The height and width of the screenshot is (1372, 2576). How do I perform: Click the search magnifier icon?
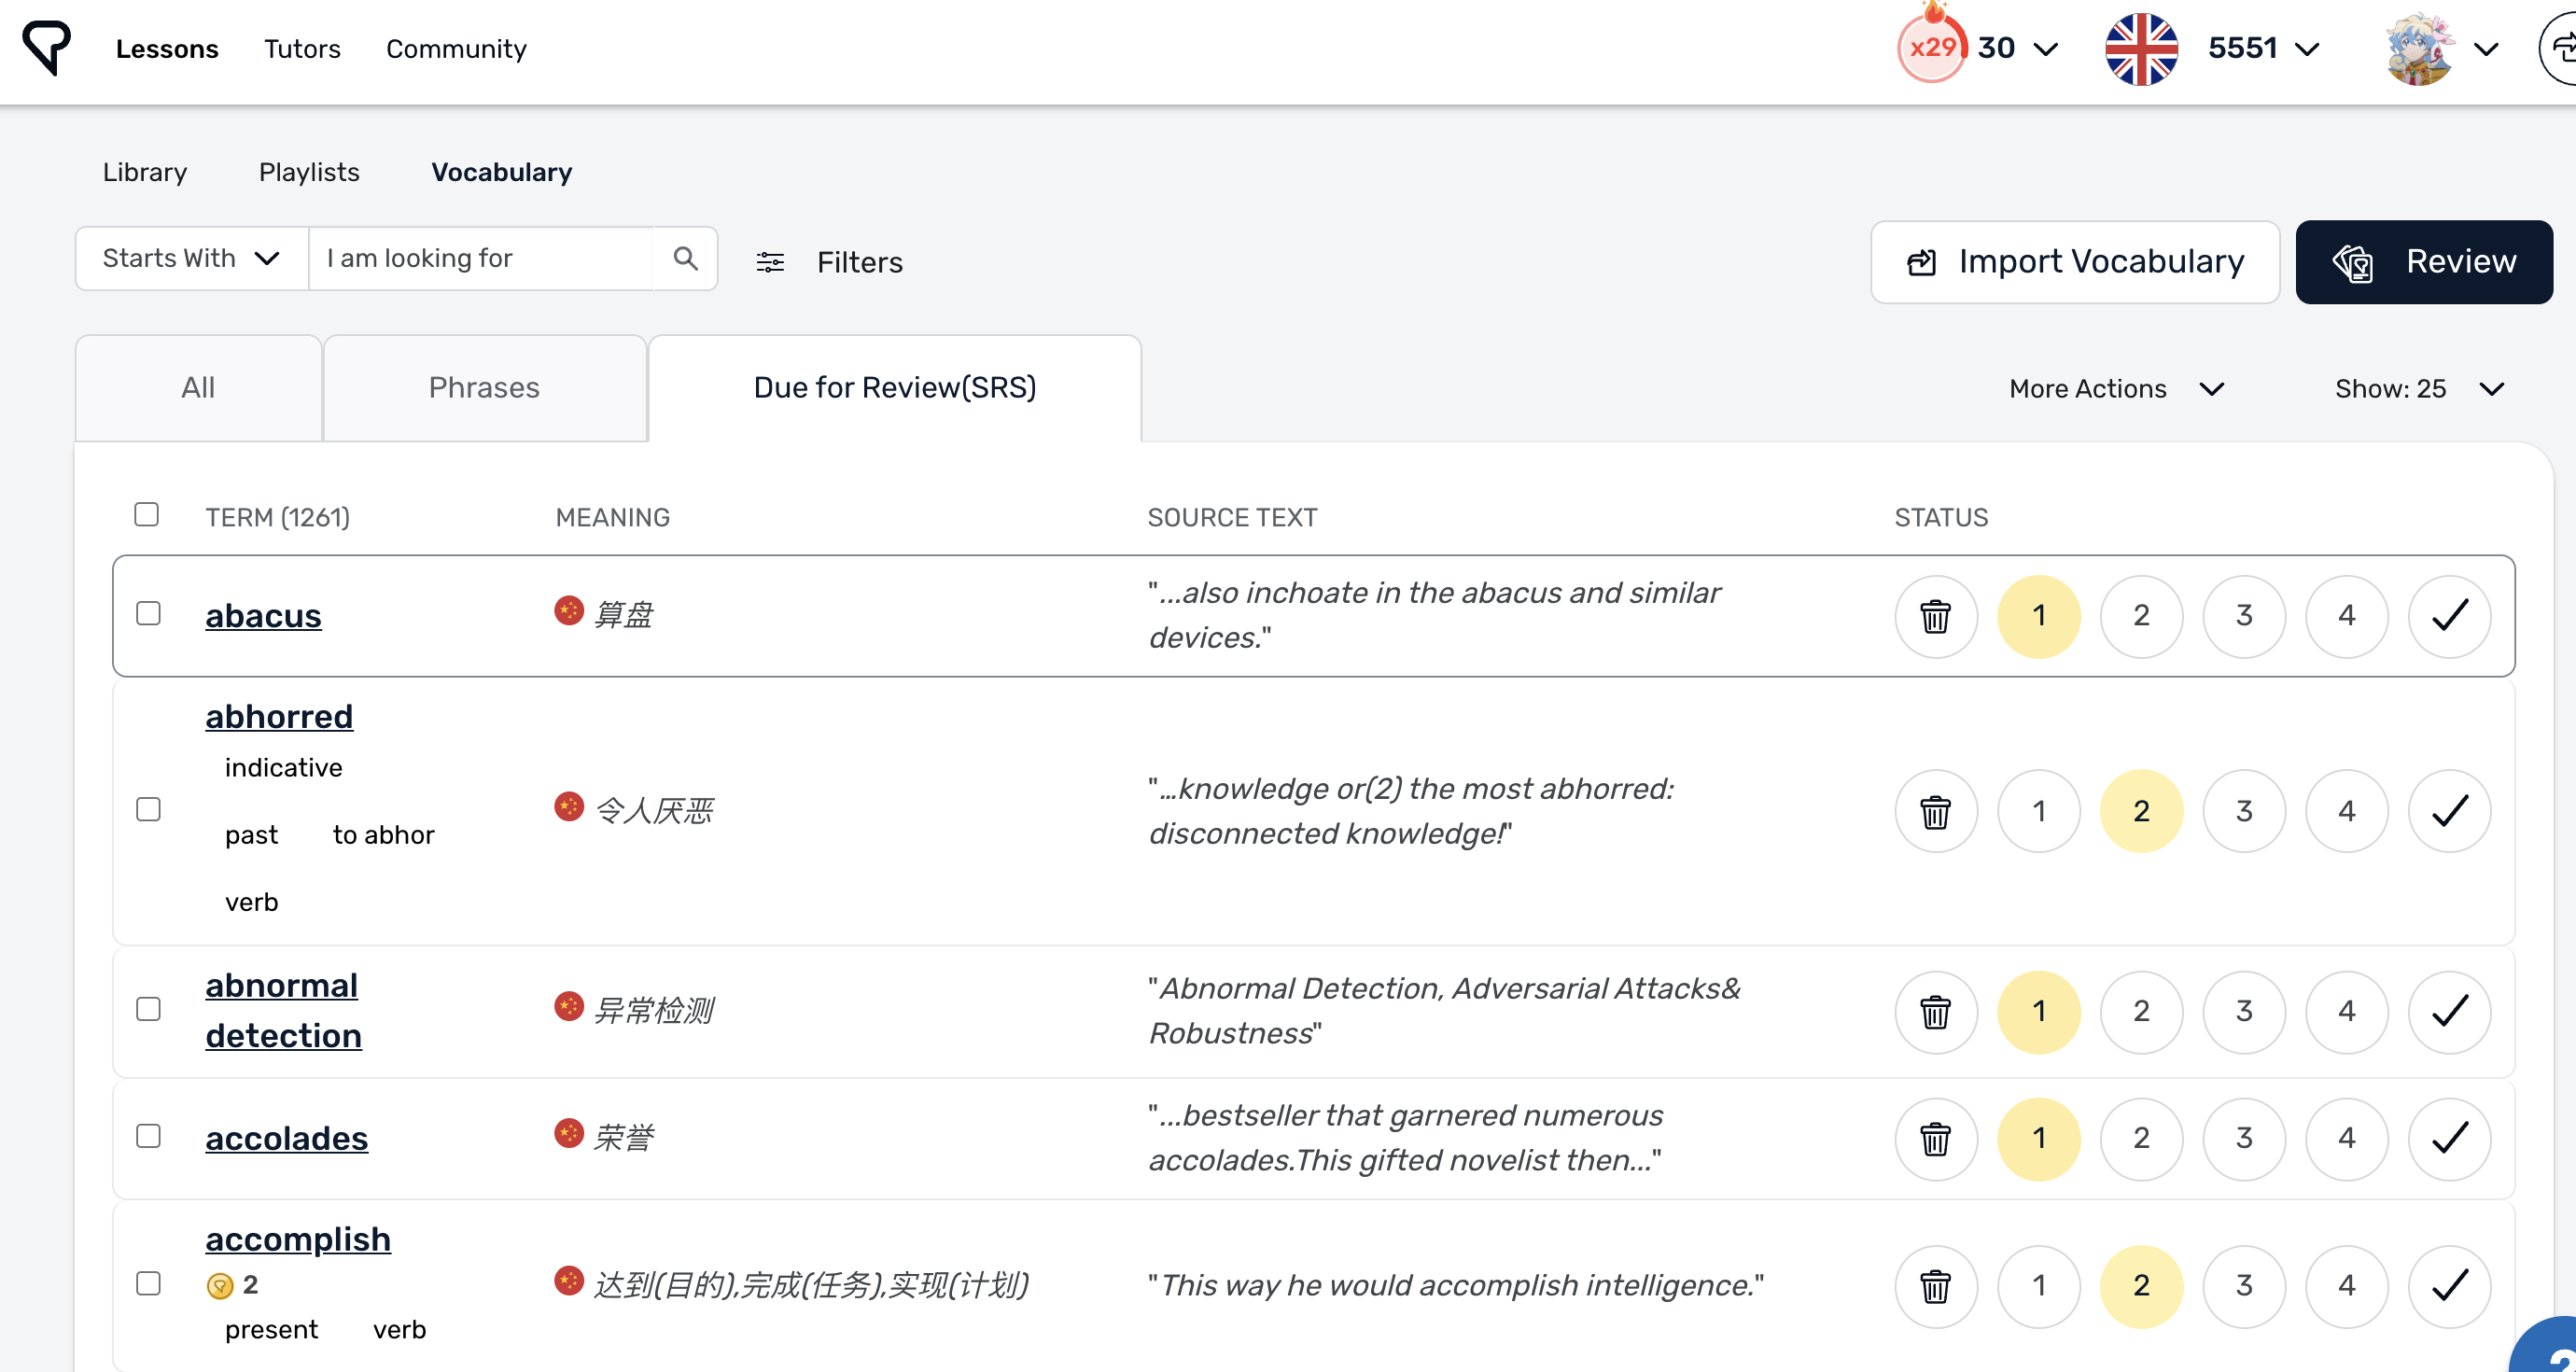coord(685,259)
